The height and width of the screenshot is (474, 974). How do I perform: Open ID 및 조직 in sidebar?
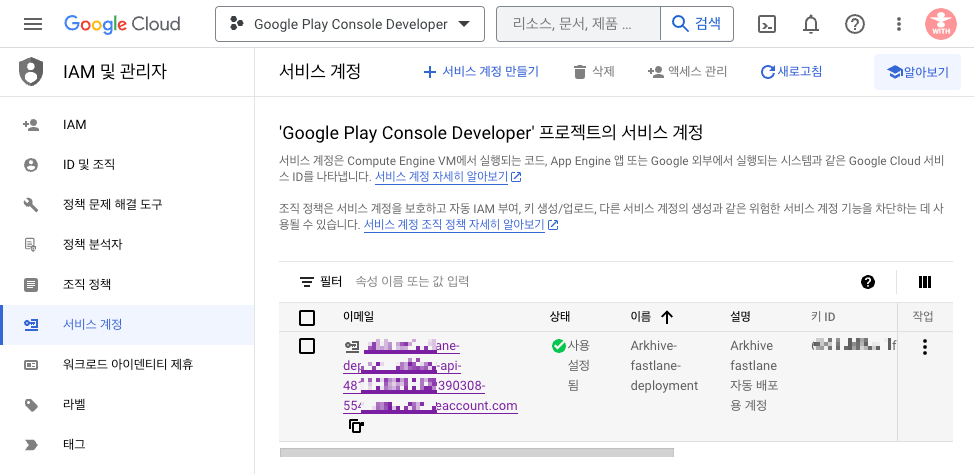point(127,165)
